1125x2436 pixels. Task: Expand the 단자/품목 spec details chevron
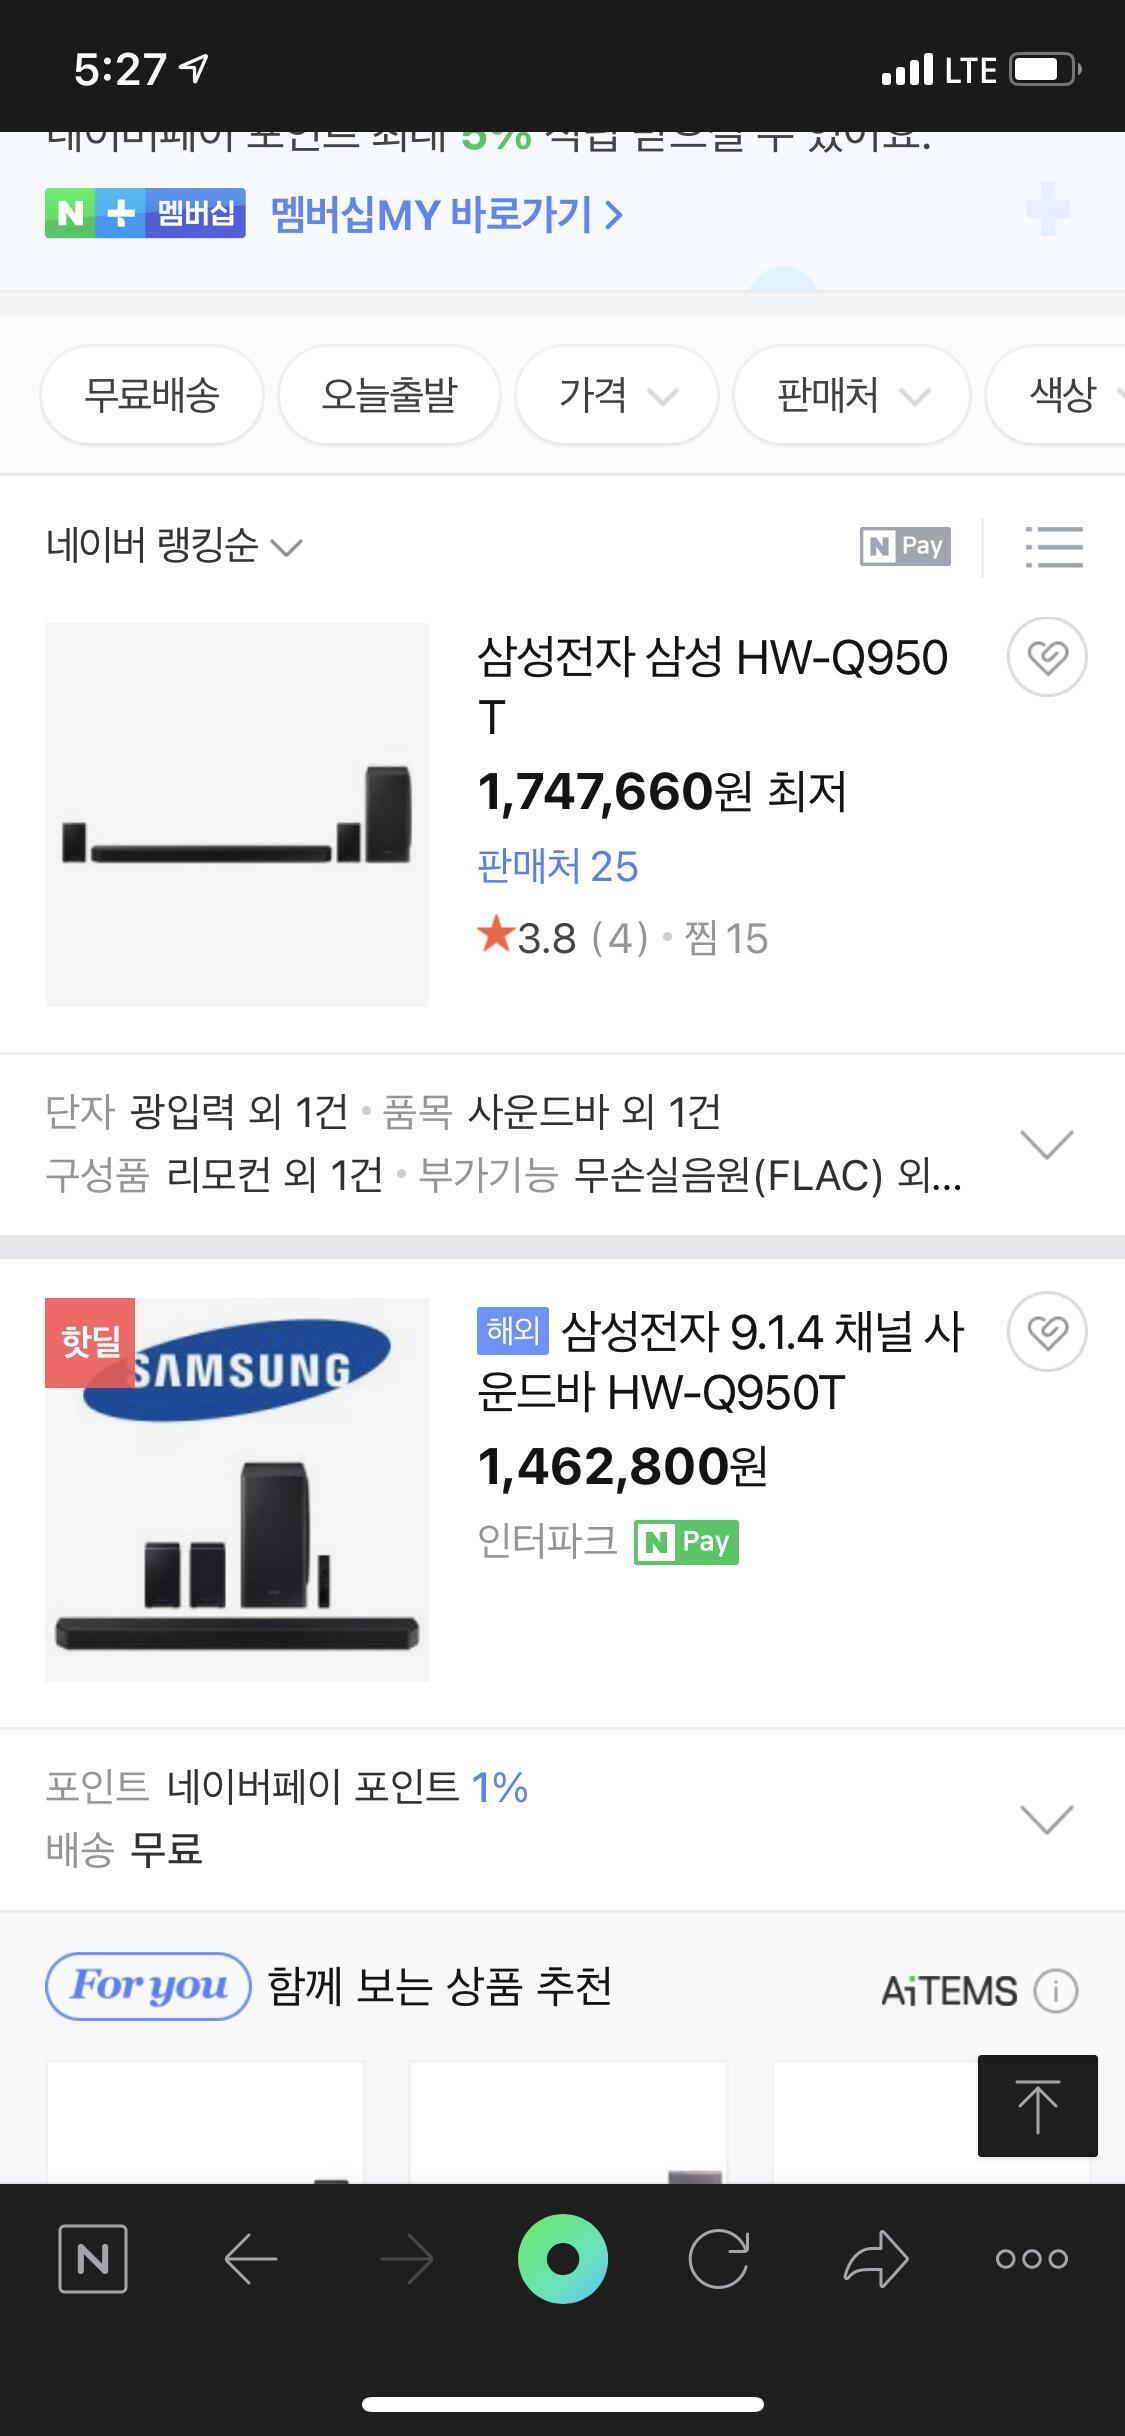click(x=1046, y=1144)
